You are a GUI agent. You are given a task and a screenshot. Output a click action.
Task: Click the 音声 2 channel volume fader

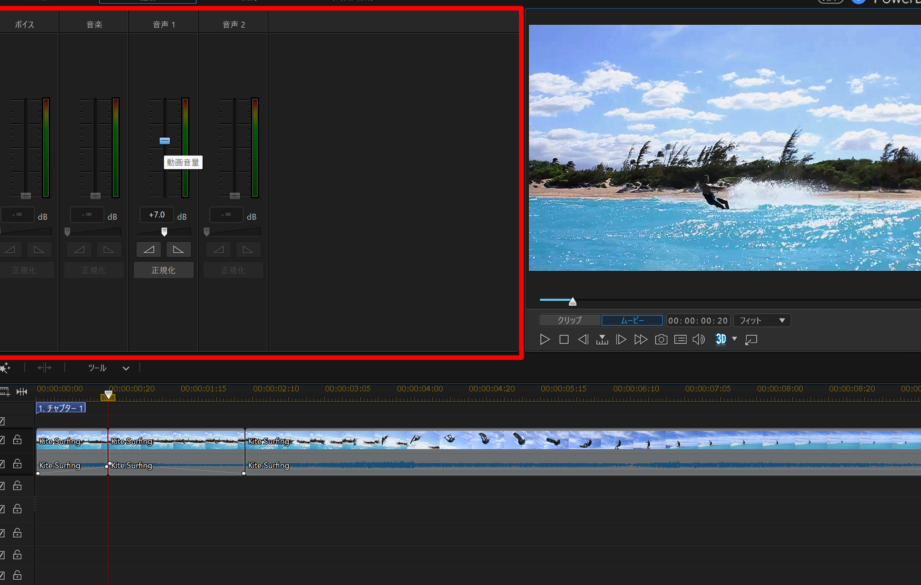point(234,195)
